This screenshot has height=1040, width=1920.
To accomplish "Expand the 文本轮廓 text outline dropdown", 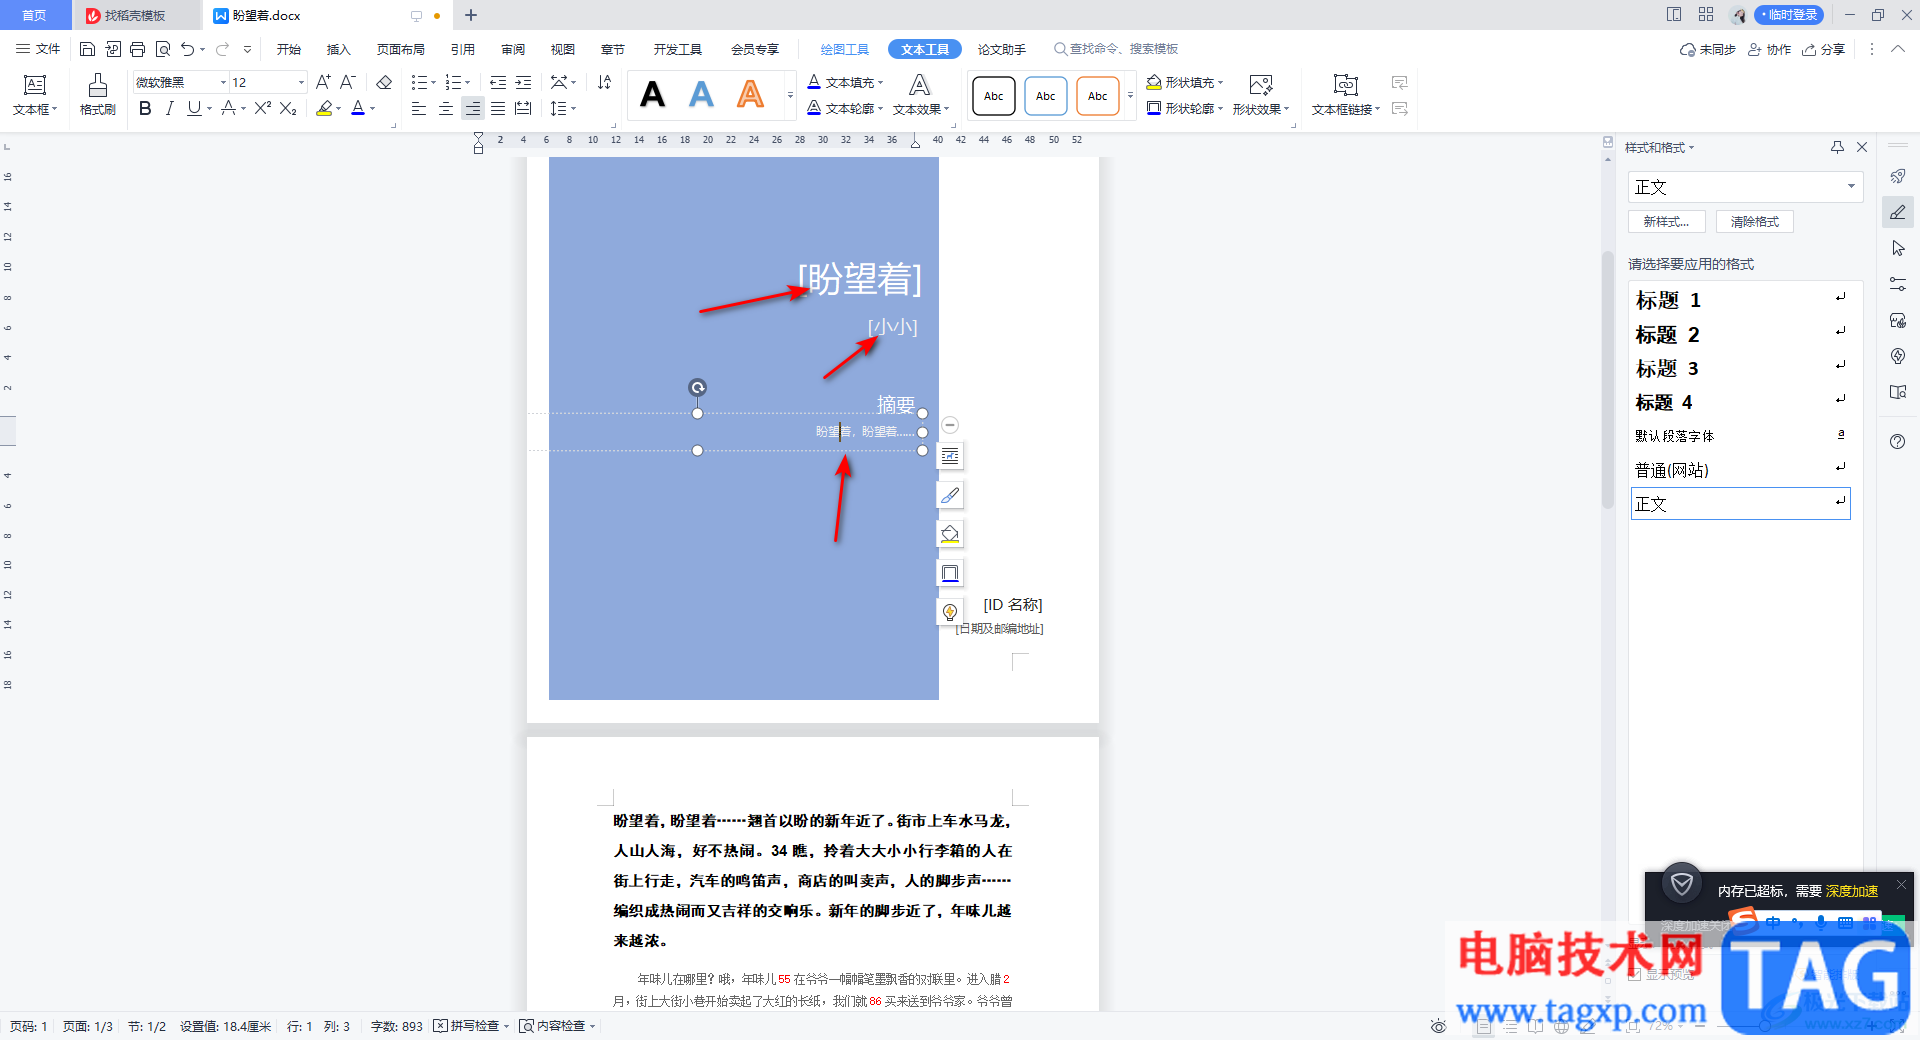I will (x=881, y=109).
